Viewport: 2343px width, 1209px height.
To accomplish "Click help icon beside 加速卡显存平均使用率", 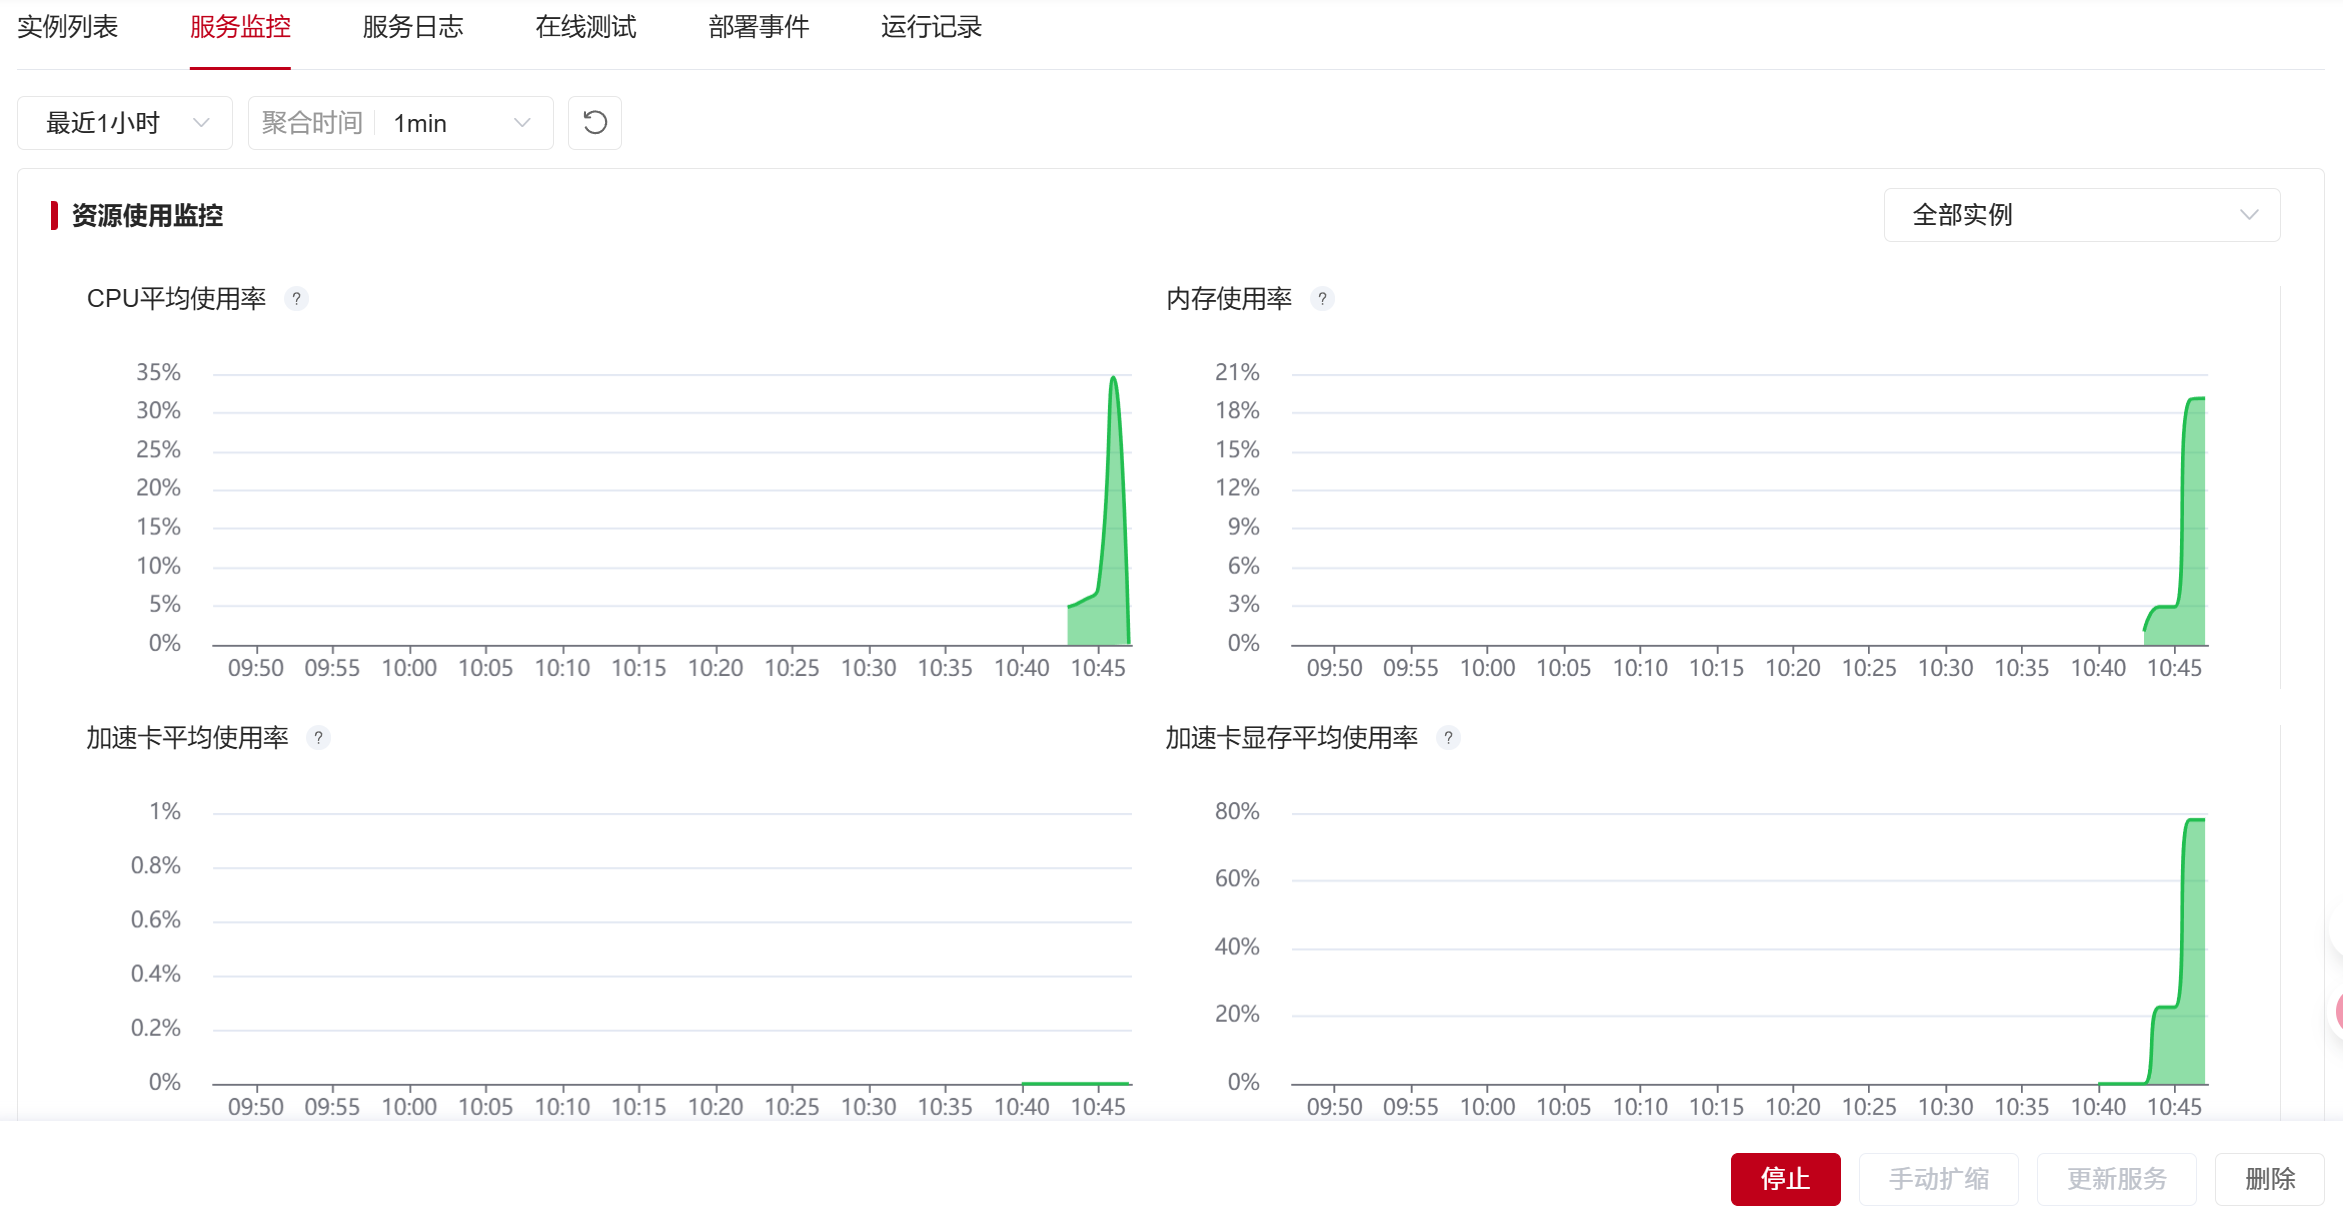I will pos(1448,738).
